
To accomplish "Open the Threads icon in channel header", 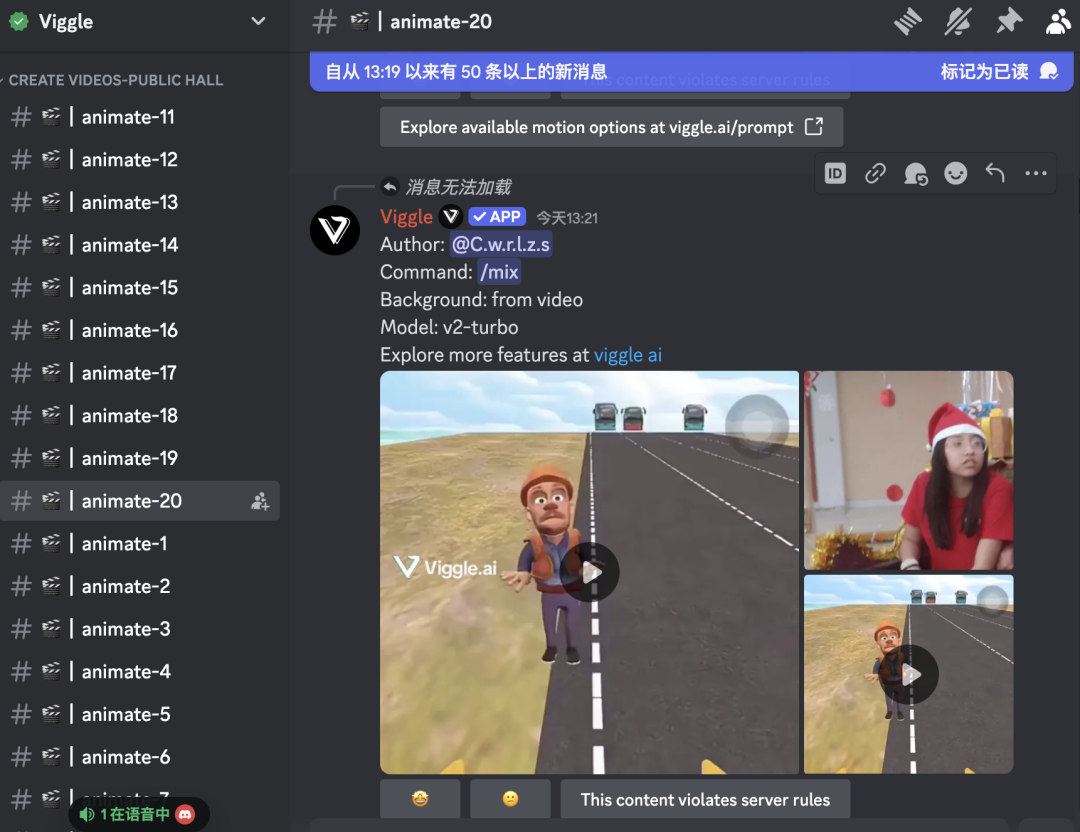I will click(x=908, y=21).
